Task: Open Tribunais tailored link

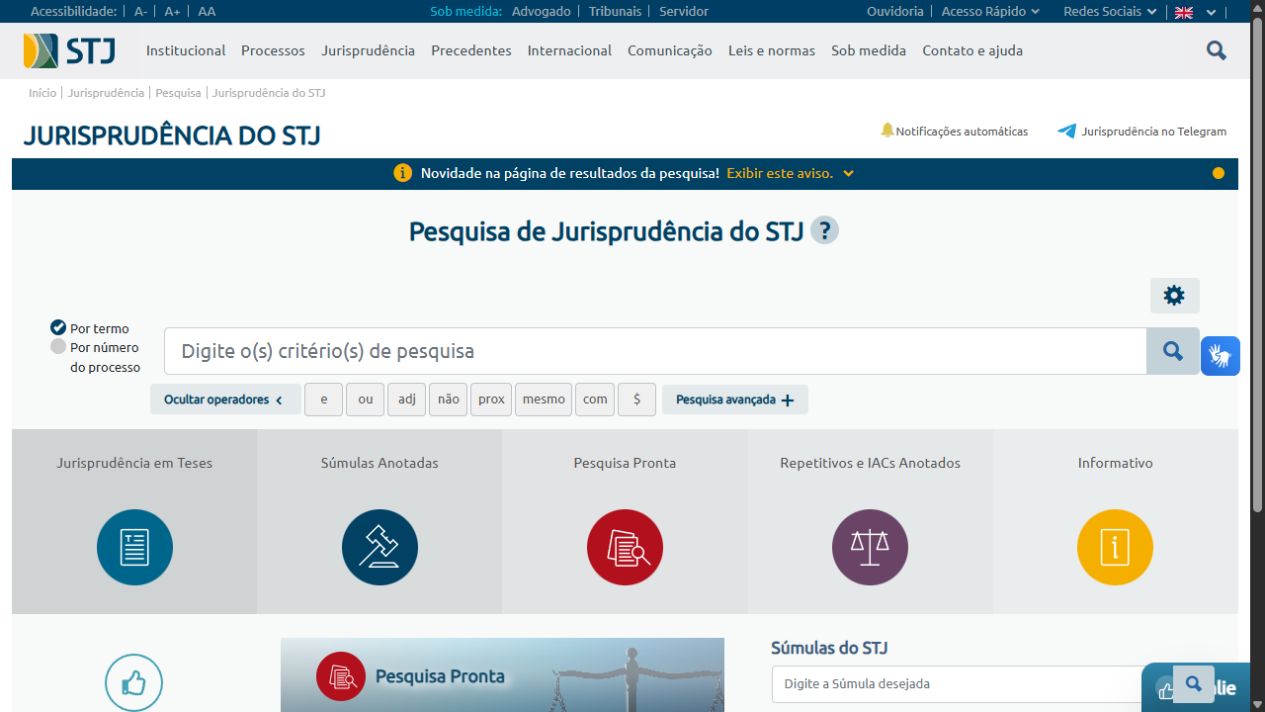Action: (615, 12)
